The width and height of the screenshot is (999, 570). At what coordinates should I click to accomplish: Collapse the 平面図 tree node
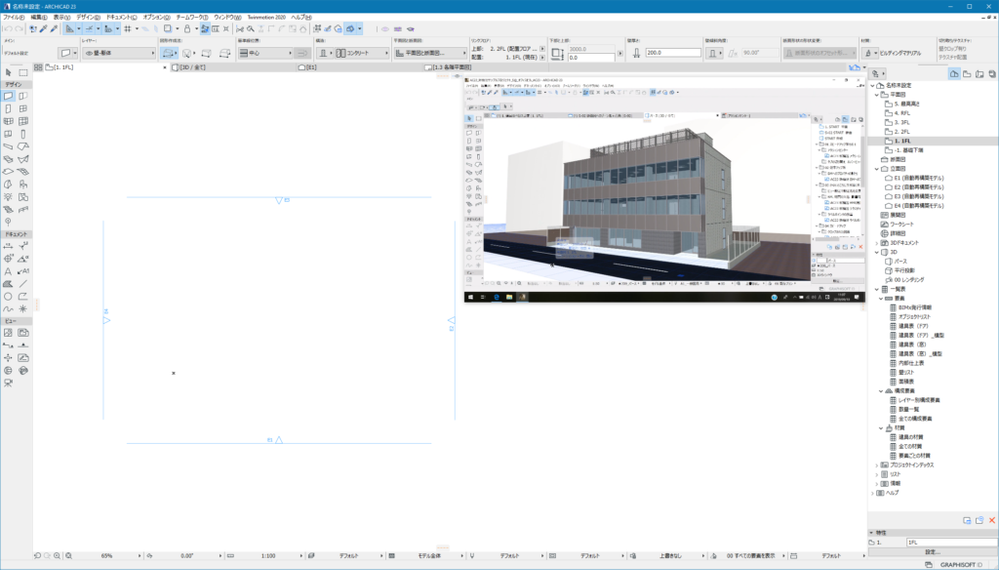pyautogui.click(x=877, y=94)
